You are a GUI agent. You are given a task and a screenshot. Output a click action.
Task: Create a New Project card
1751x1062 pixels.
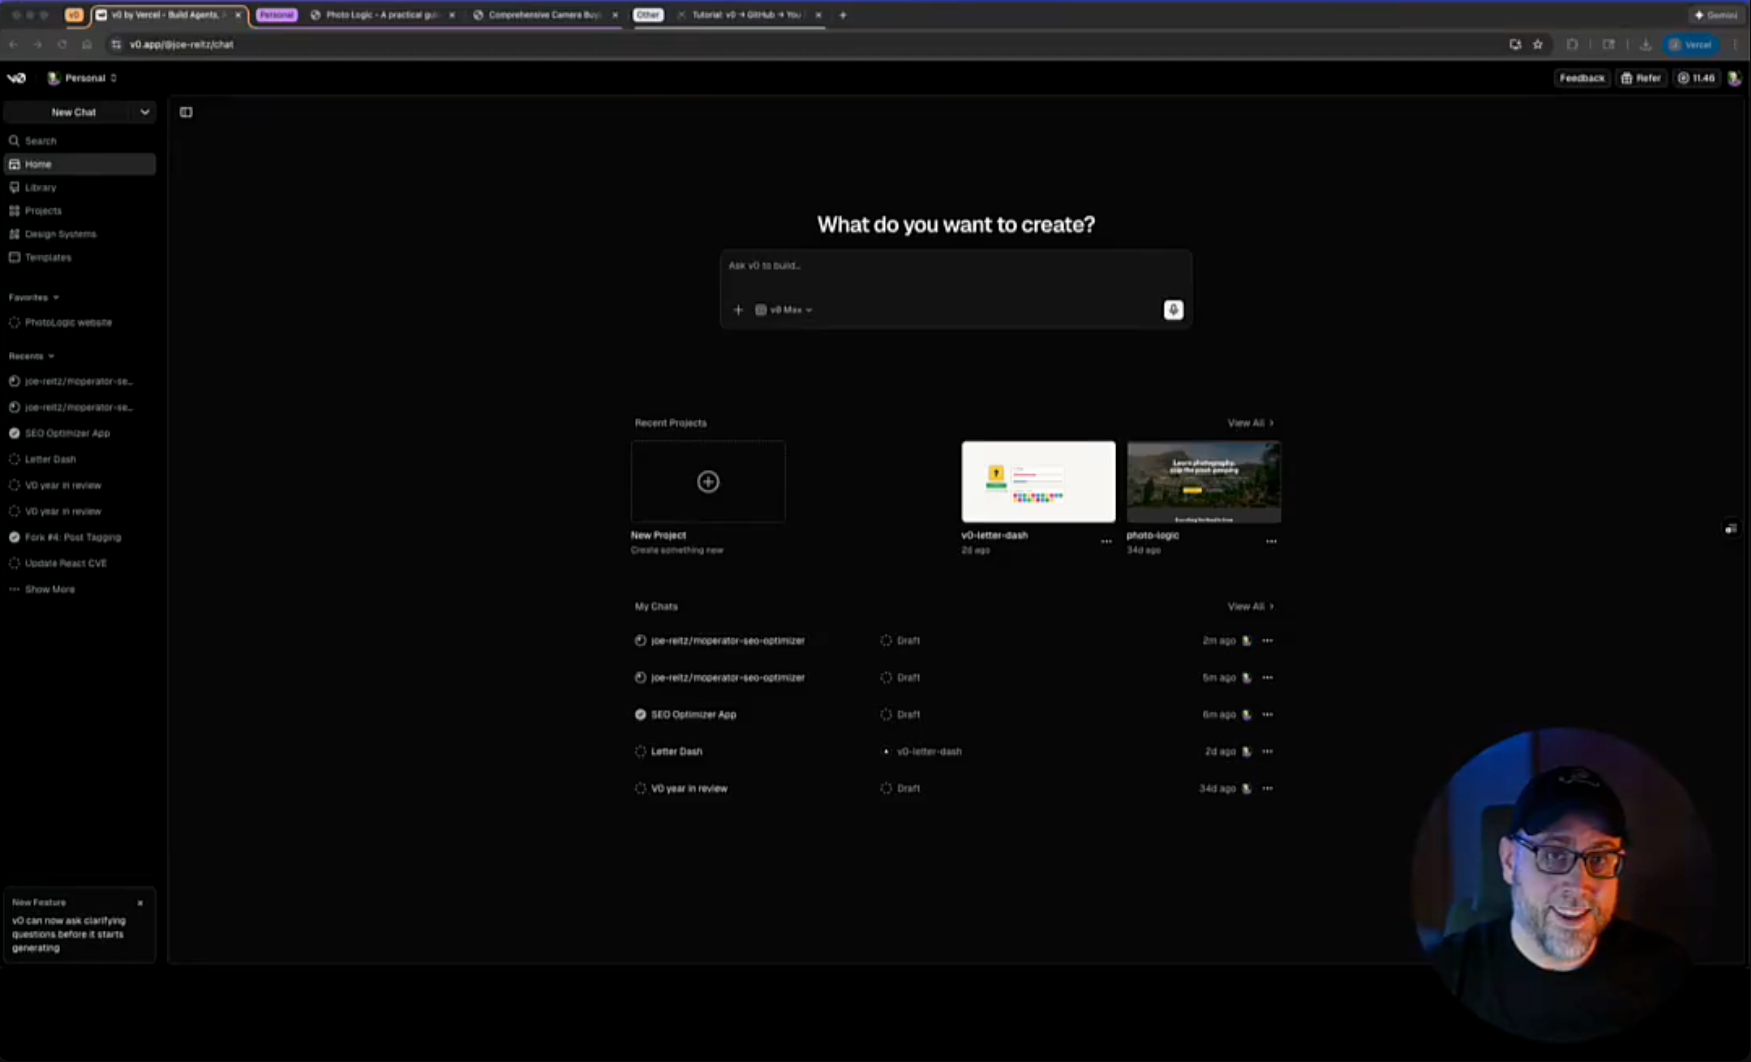[x=708, y=482]
